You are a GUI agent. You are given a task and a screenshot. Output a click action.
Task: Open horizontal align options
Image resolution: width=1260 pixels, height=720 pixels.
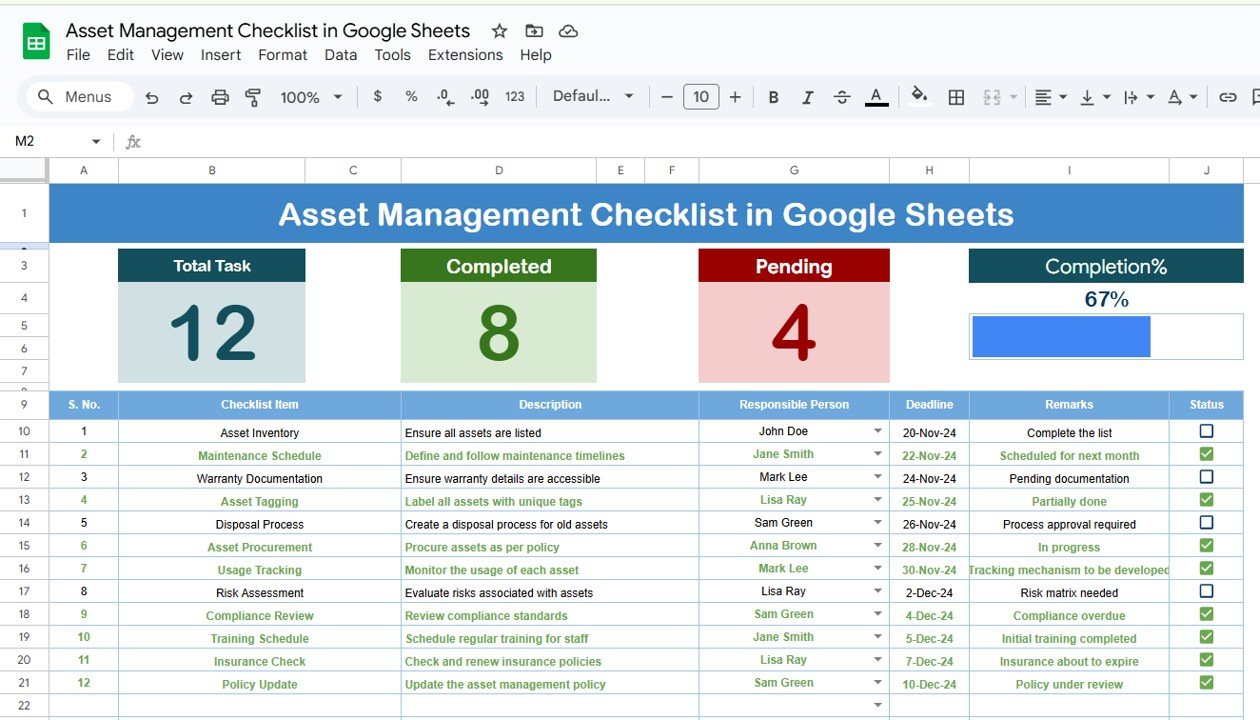point(1049,97)
